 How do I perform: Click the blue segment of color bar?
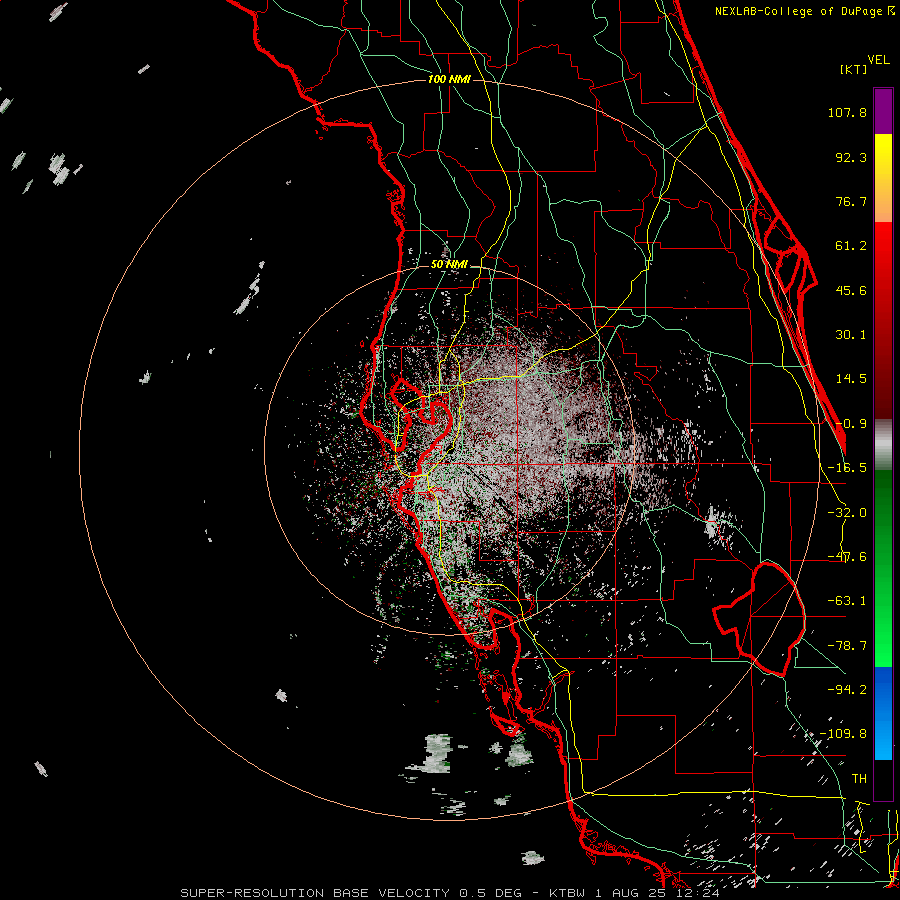[x=883, y=713]
